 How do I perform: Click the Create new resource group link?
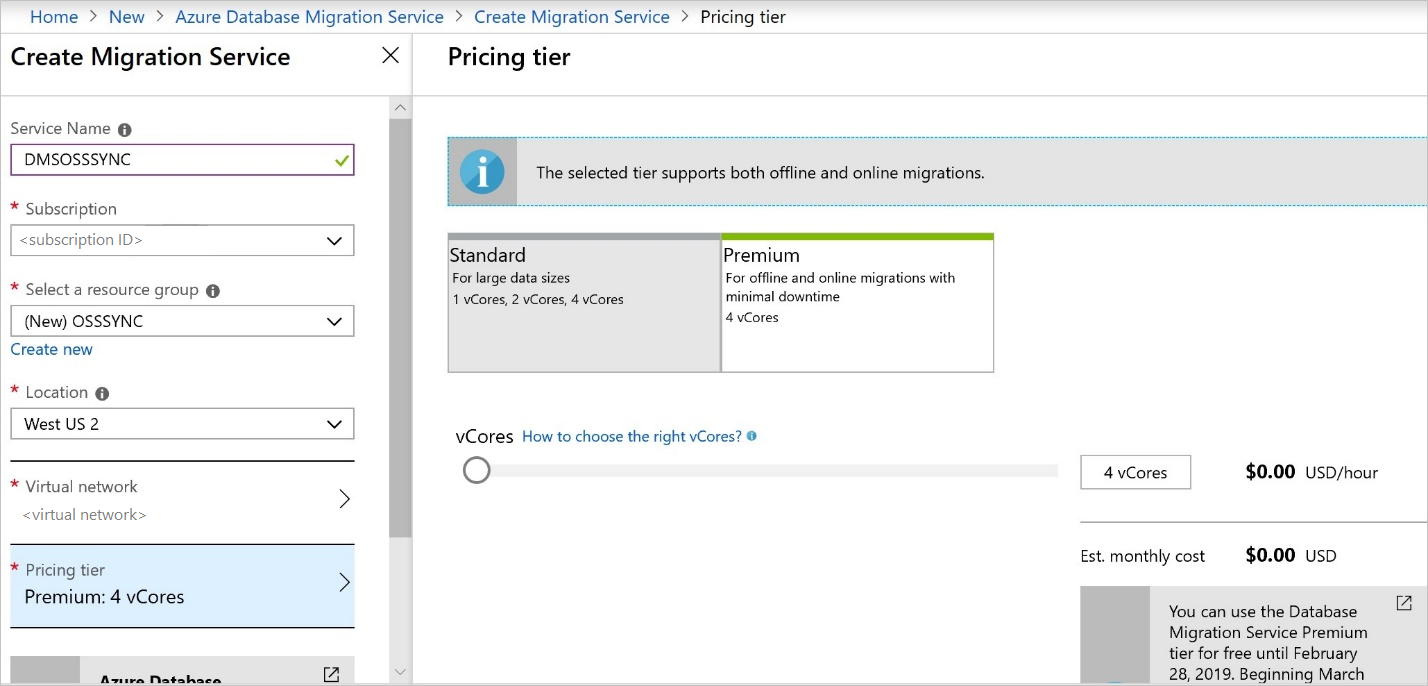click(52, 350)
